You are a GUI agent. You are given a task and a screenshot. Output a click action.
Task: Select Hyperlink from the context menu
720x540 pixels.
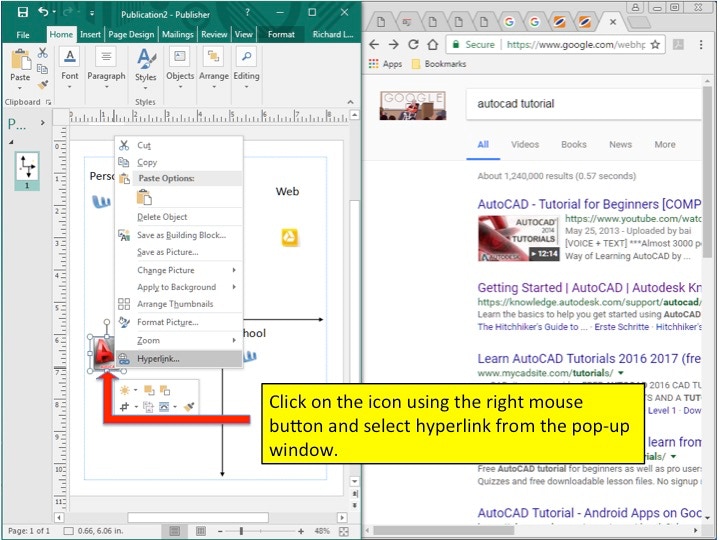pyautogui.click(x=179, y=359)
